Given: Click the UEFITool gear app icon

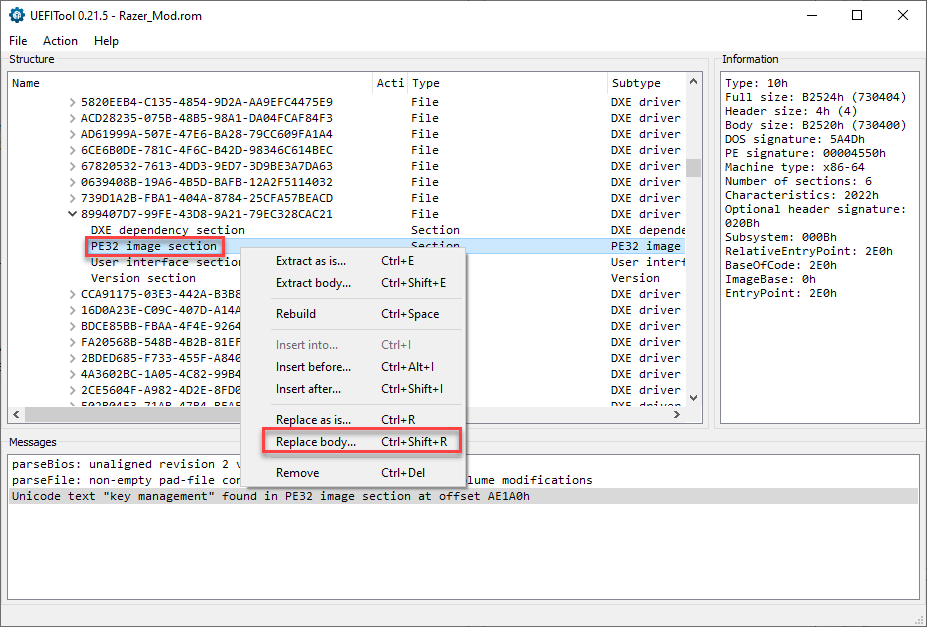Looking at the screenshot, I should pos(17,15).
